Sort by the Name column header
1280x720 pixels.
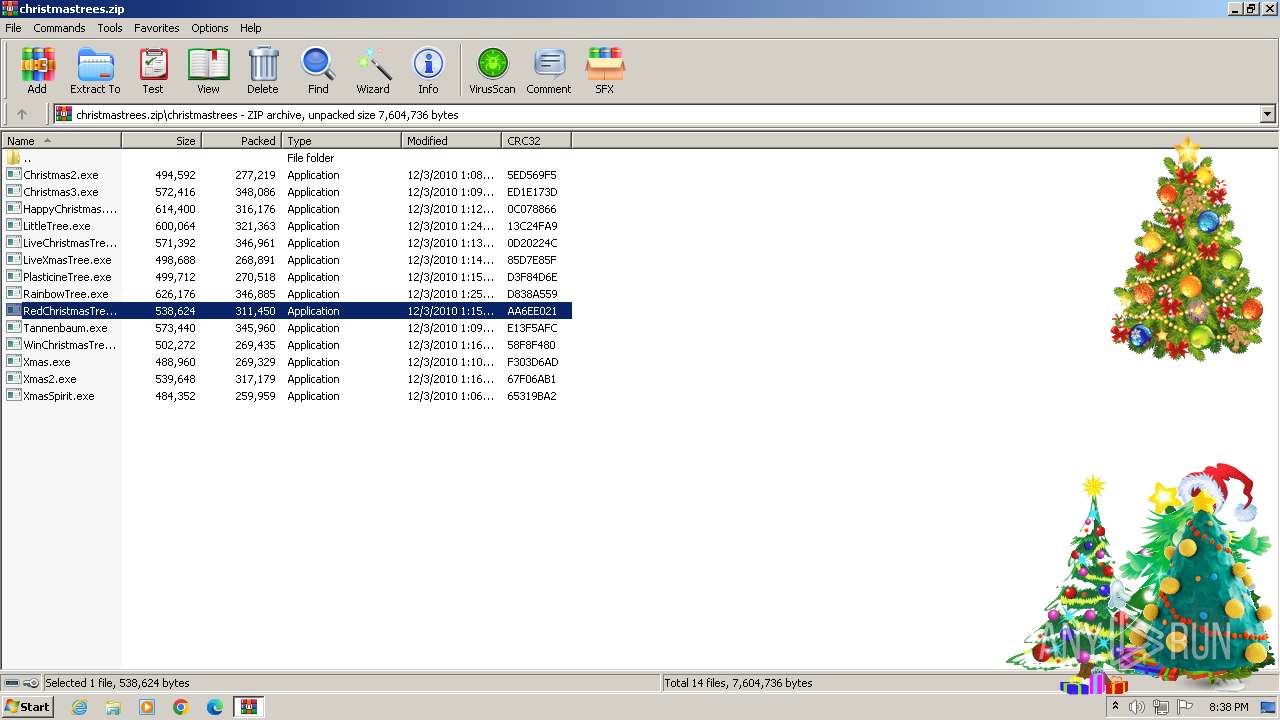click(62, 141)
